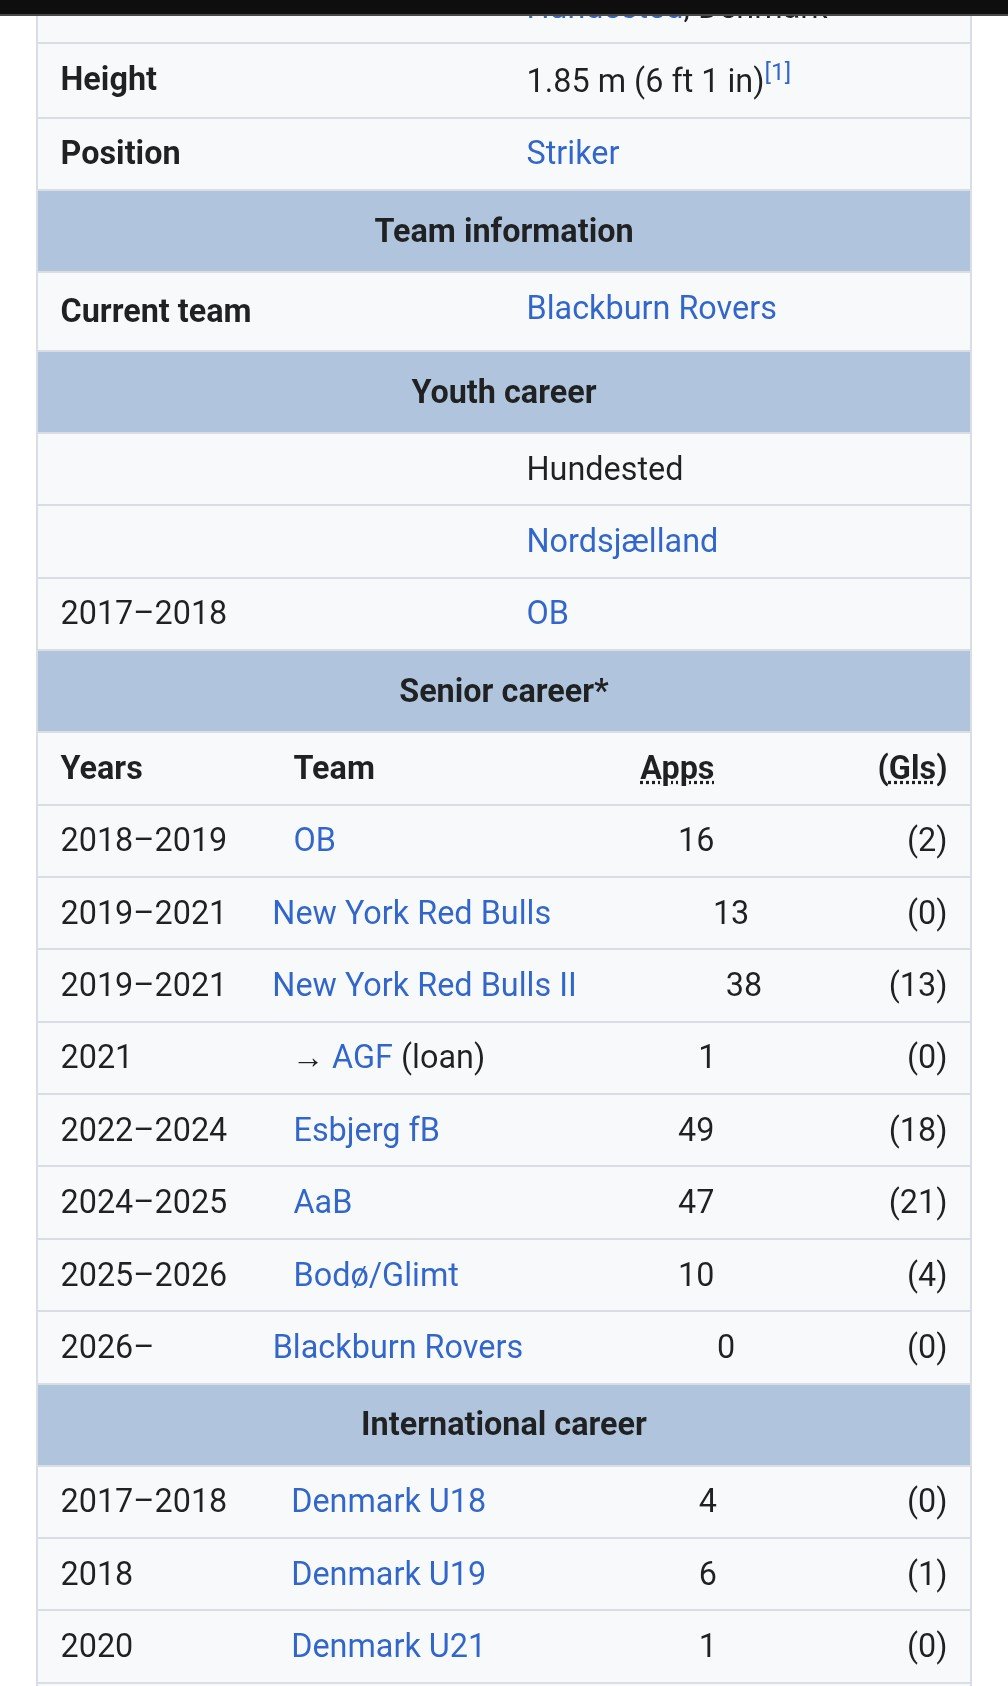Open the Bodø/Glimt team link
1008x1686 pixels.
click(376, 1275)
